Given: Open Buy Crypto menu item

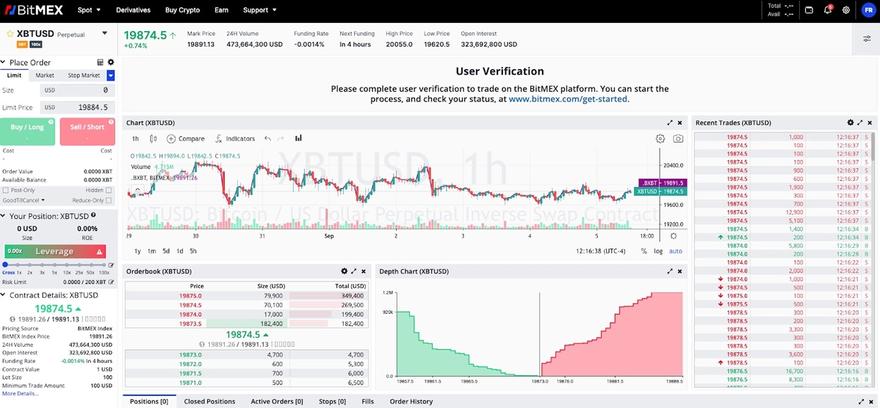Looking at the screenshot, I should pos(182,10).
